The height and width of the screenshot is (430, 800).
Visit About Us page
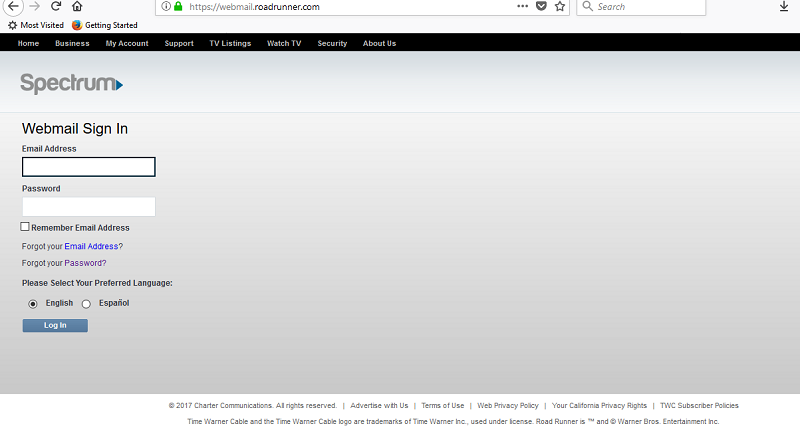[379, 43]
